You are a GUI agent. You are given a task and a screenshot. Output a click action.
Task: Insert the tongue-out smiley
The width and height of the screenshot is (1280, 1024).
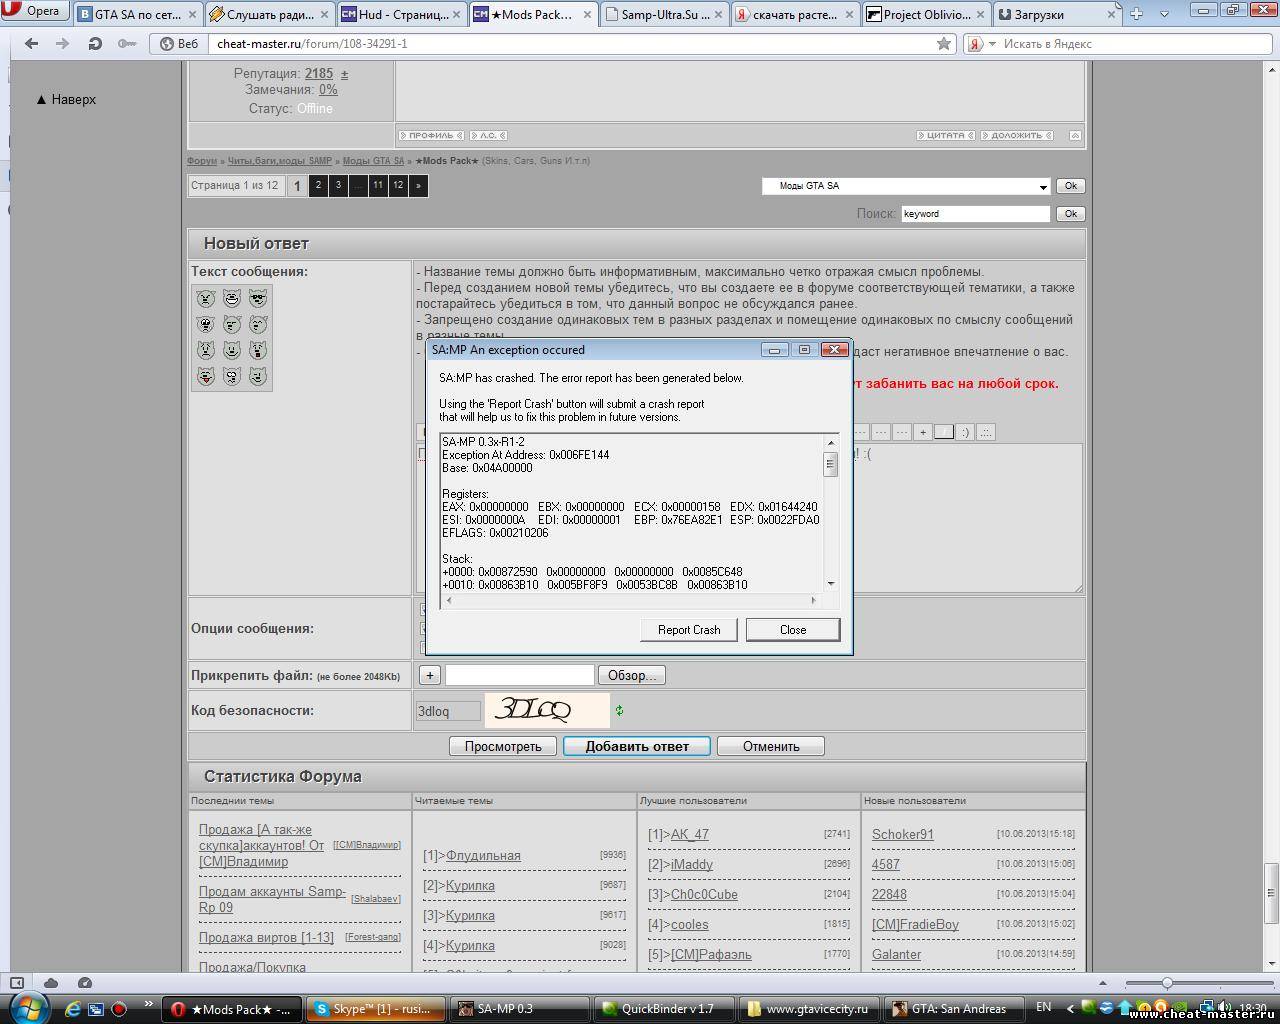click(205, 376)
